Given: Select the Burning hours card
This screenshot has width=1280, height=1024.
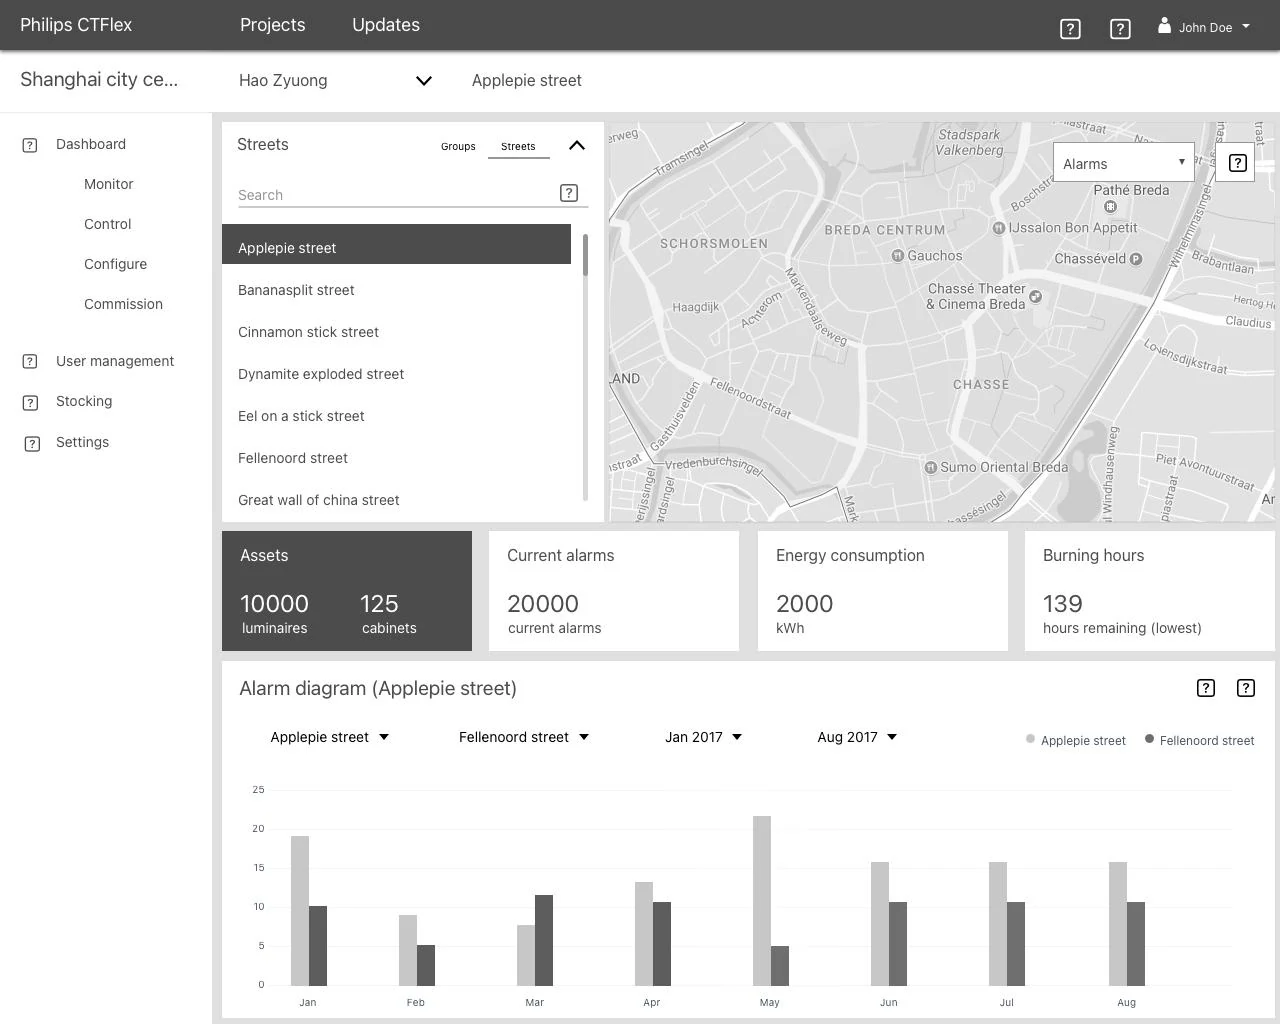Looking at the screenshot, I should [x=1150, y=591].
